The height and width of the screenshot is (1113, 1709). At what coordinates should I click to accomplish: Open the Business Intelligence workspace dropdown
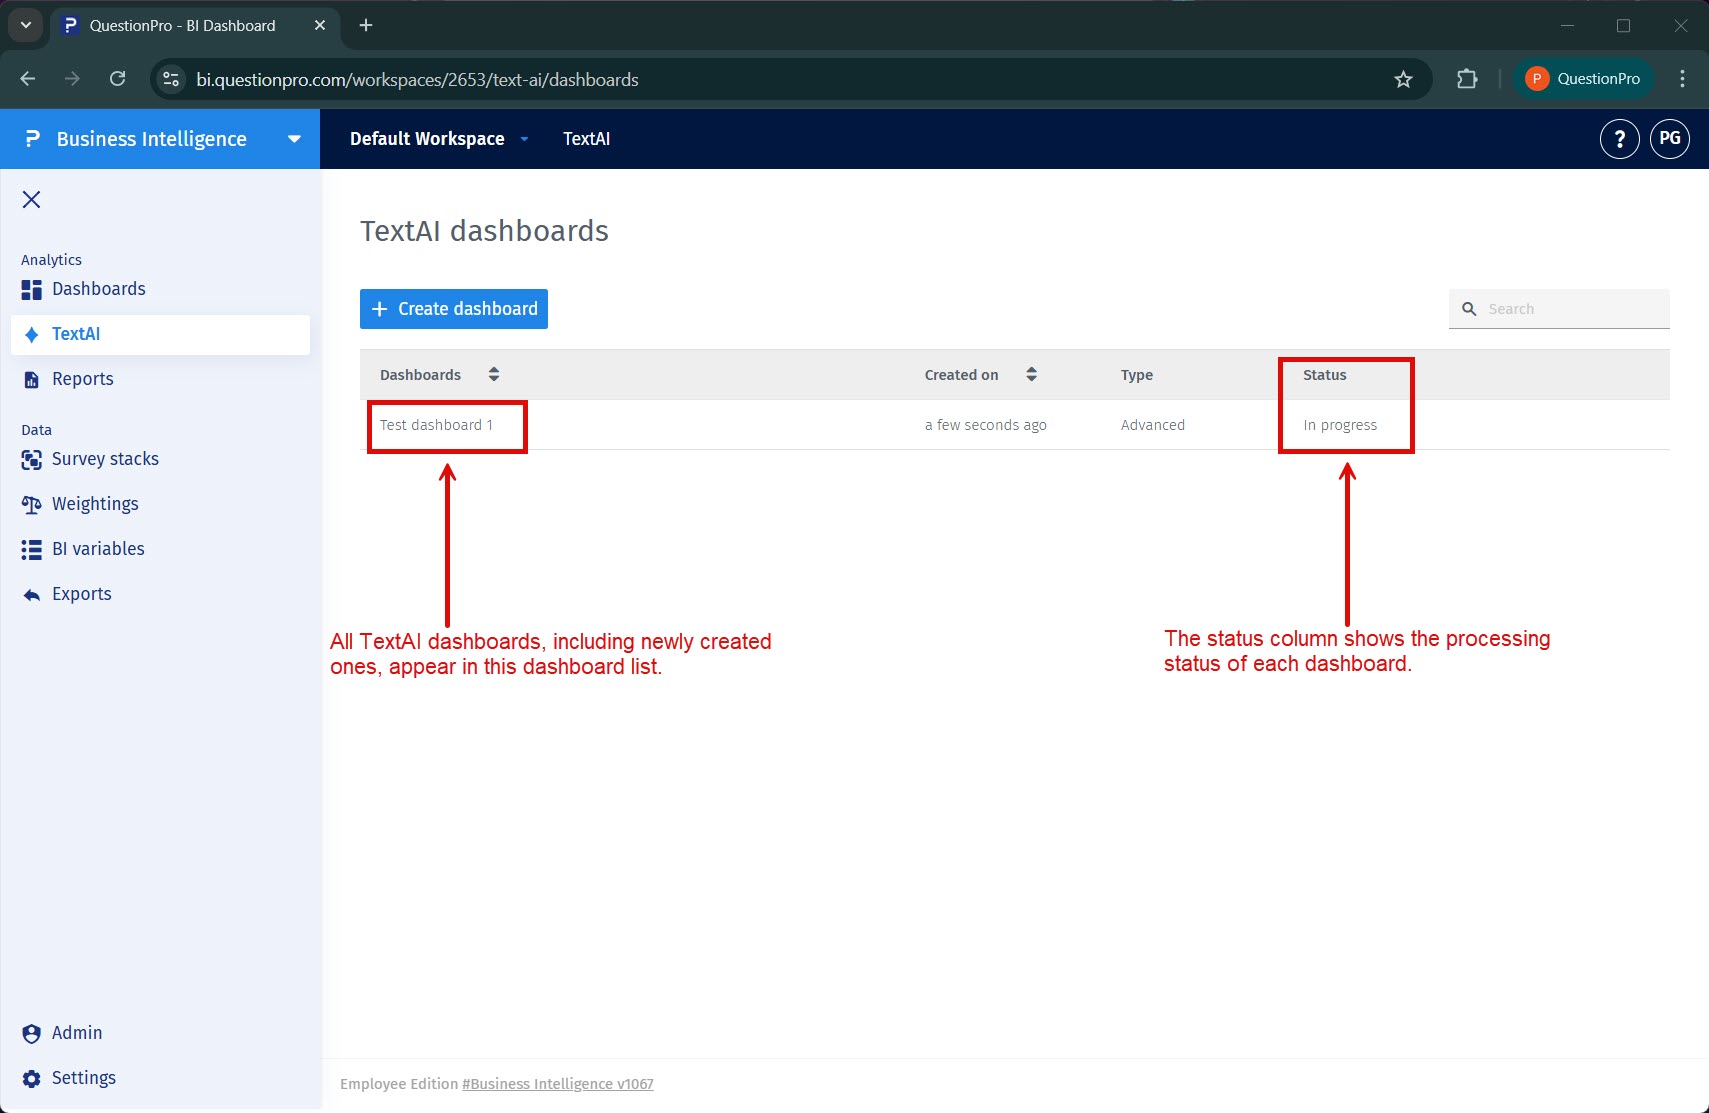pos(293,139)
